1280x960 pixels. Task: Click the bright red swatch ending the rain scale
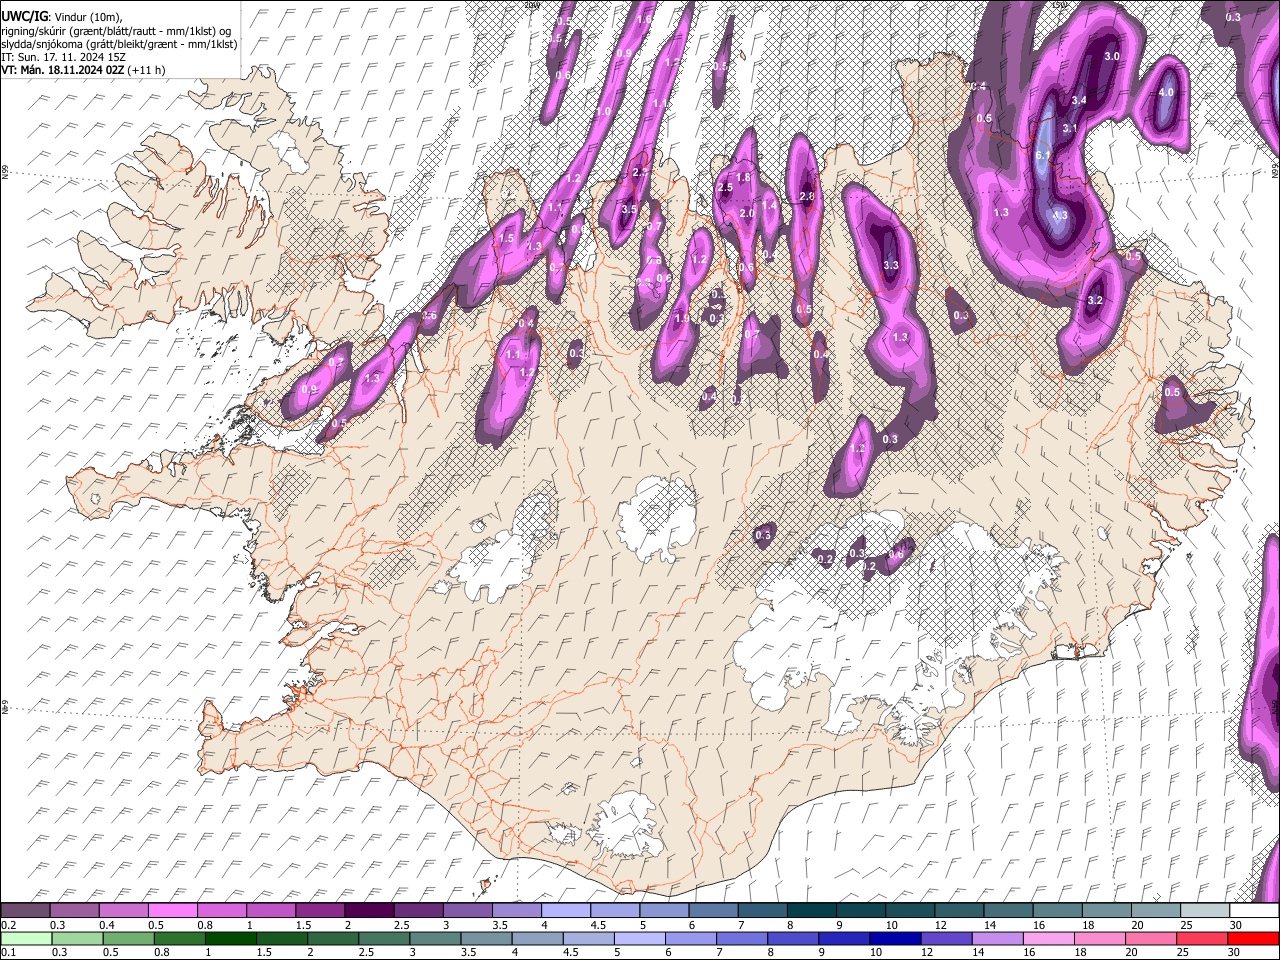[1253, 938]
